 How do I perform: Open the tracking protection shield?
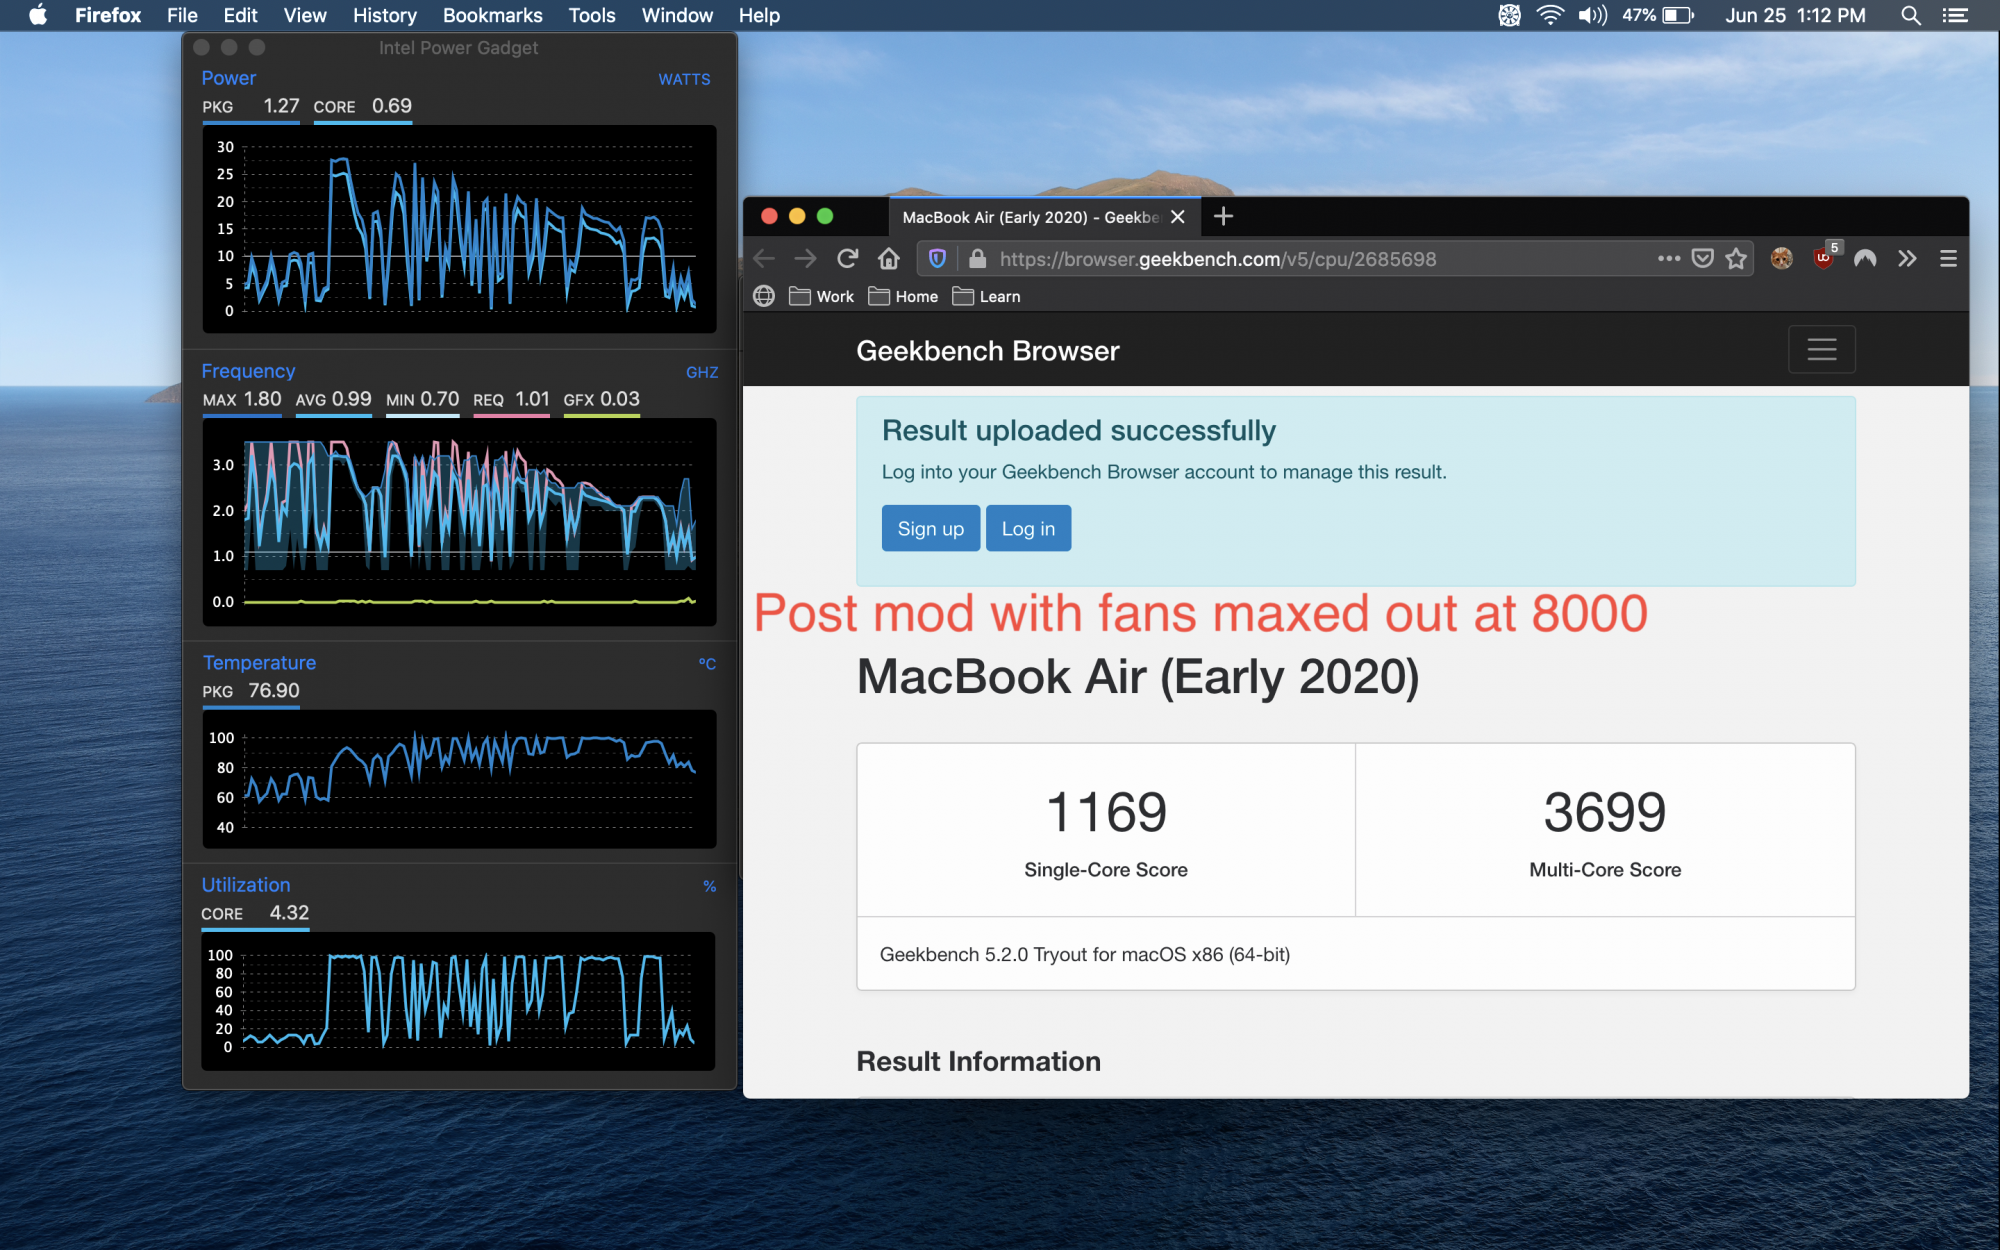pos(937,259)
